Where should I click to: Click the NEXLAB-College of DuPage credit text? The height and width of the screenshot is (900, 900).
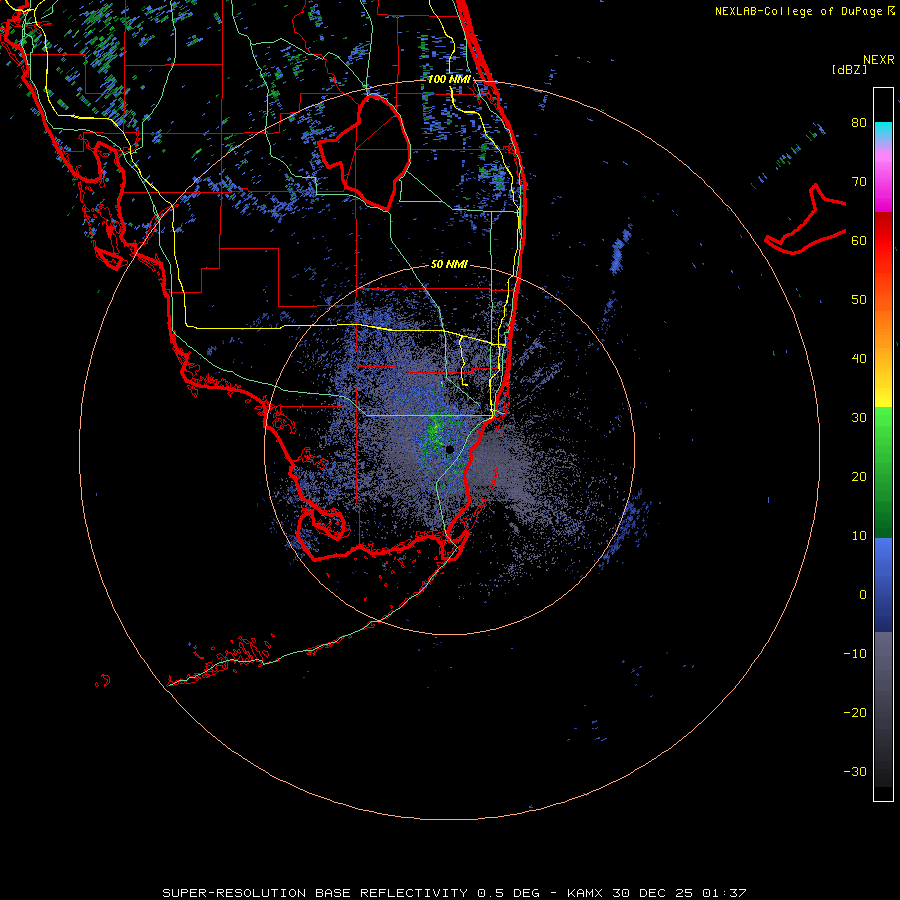(804, 11)
